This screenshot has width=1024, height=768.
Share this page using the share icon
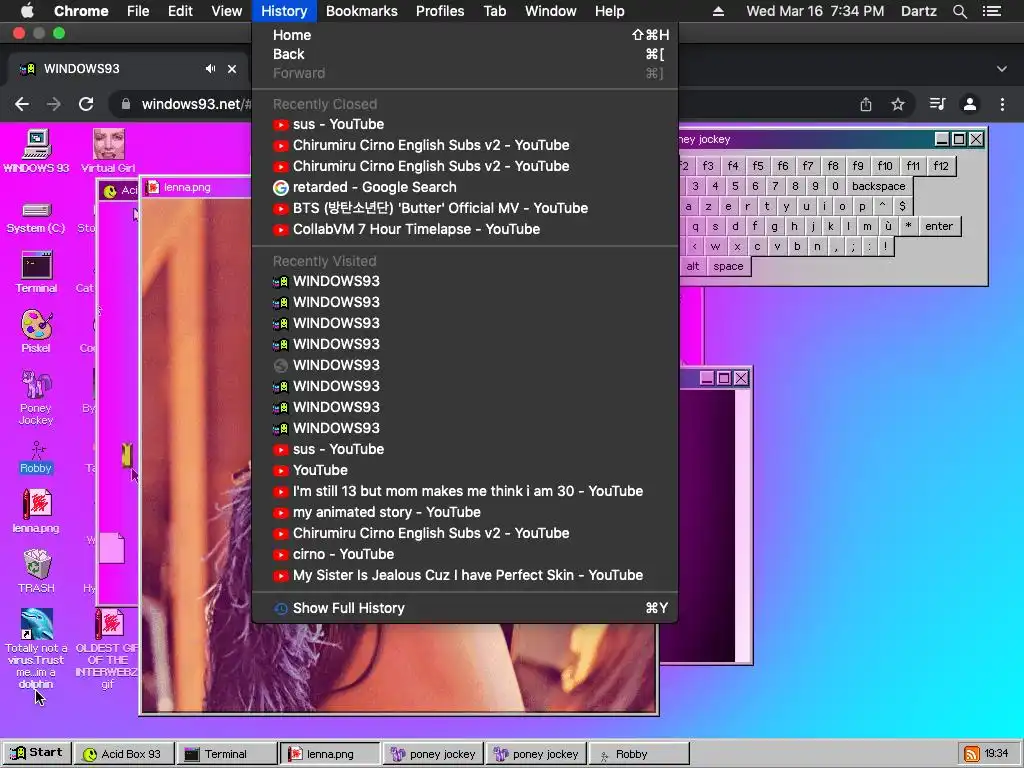point(866,104)
